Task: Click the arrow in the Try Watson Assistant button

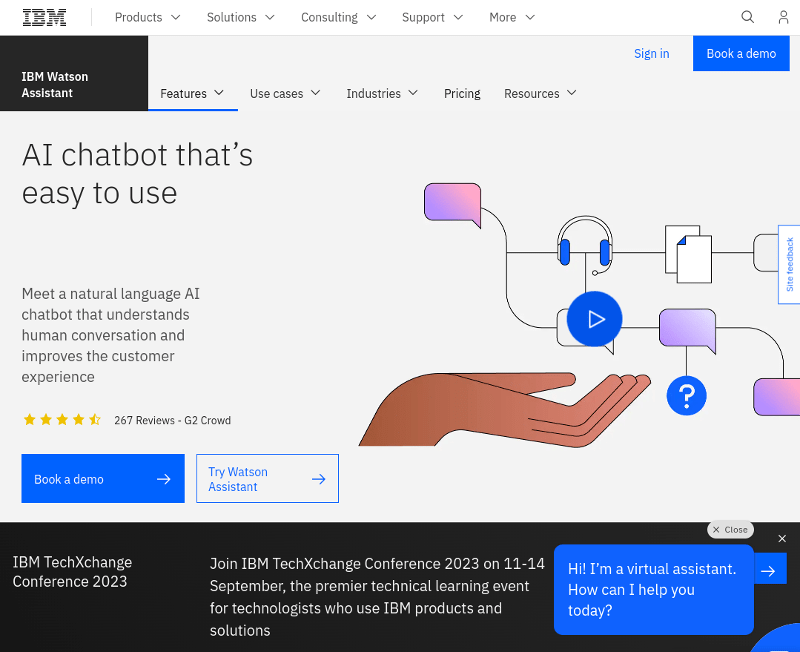Action: tap(319, 479)
